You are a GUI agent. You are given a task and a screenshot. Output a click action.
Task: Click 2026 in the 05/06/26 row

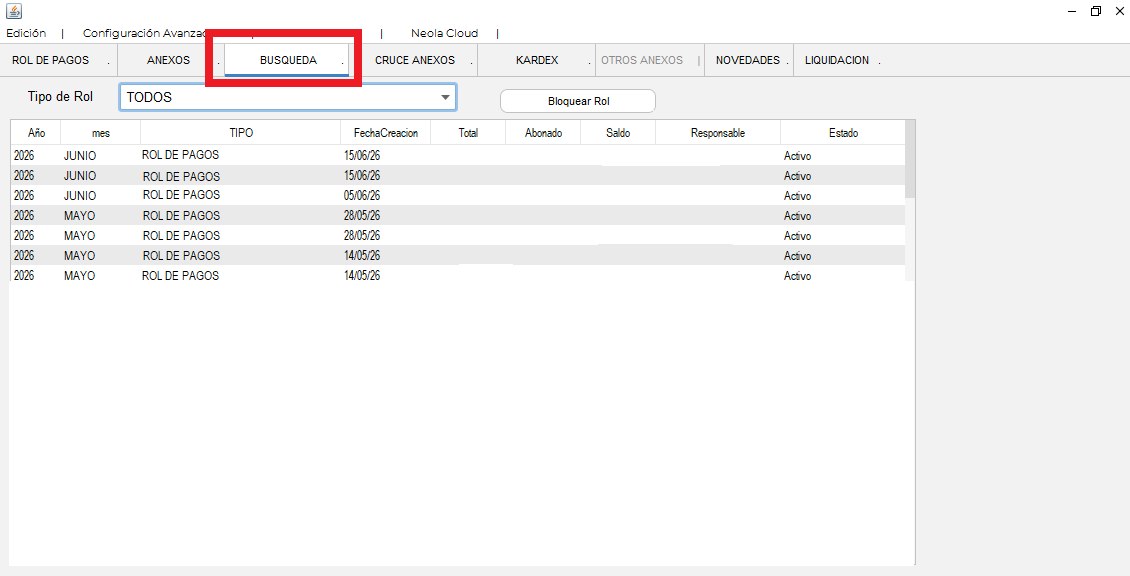coord(24,195)
